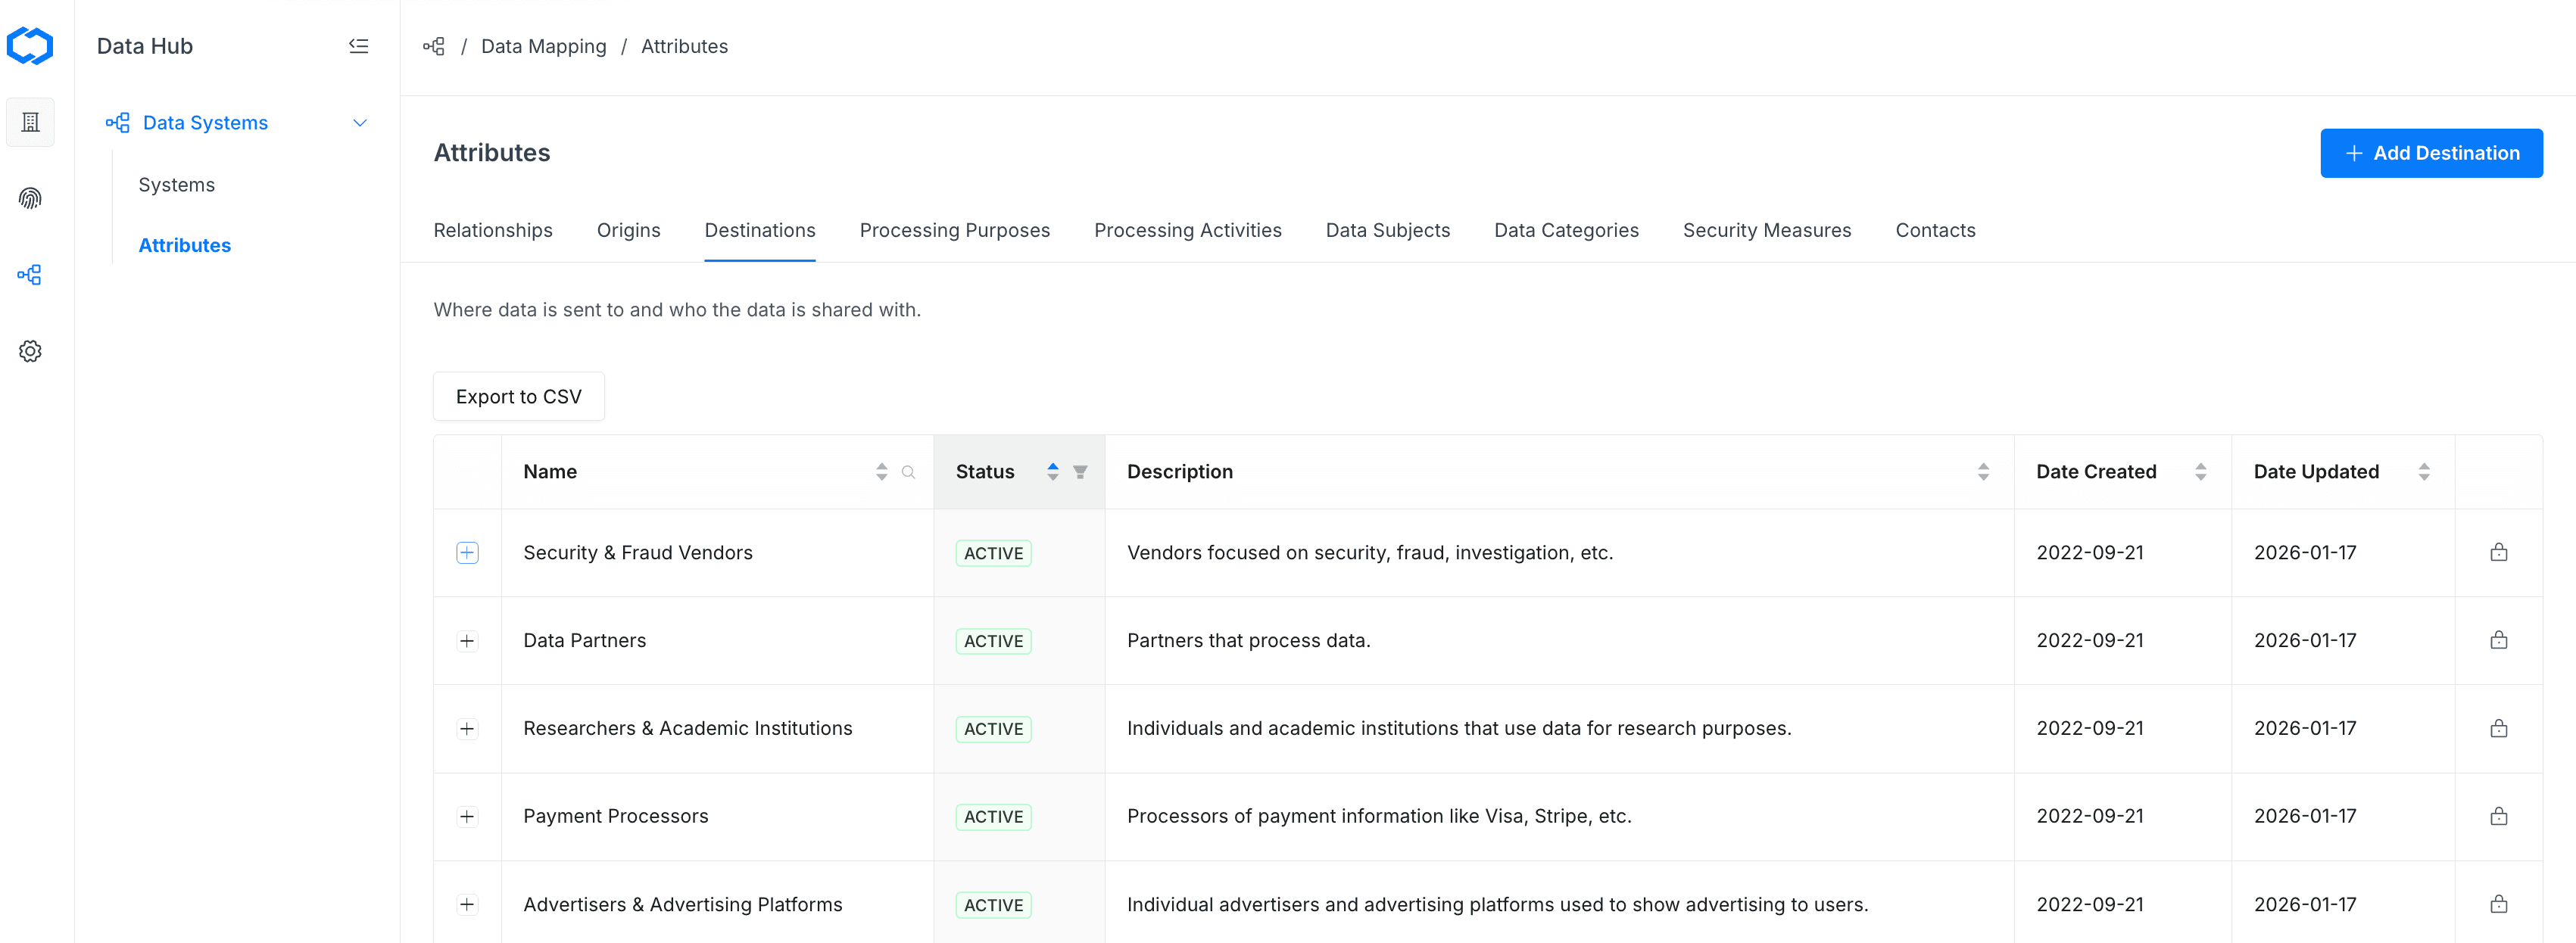Click the data mapping breadcrumb icon
This screenshot has height=943, width=2576.
click(x=434, y=46)
